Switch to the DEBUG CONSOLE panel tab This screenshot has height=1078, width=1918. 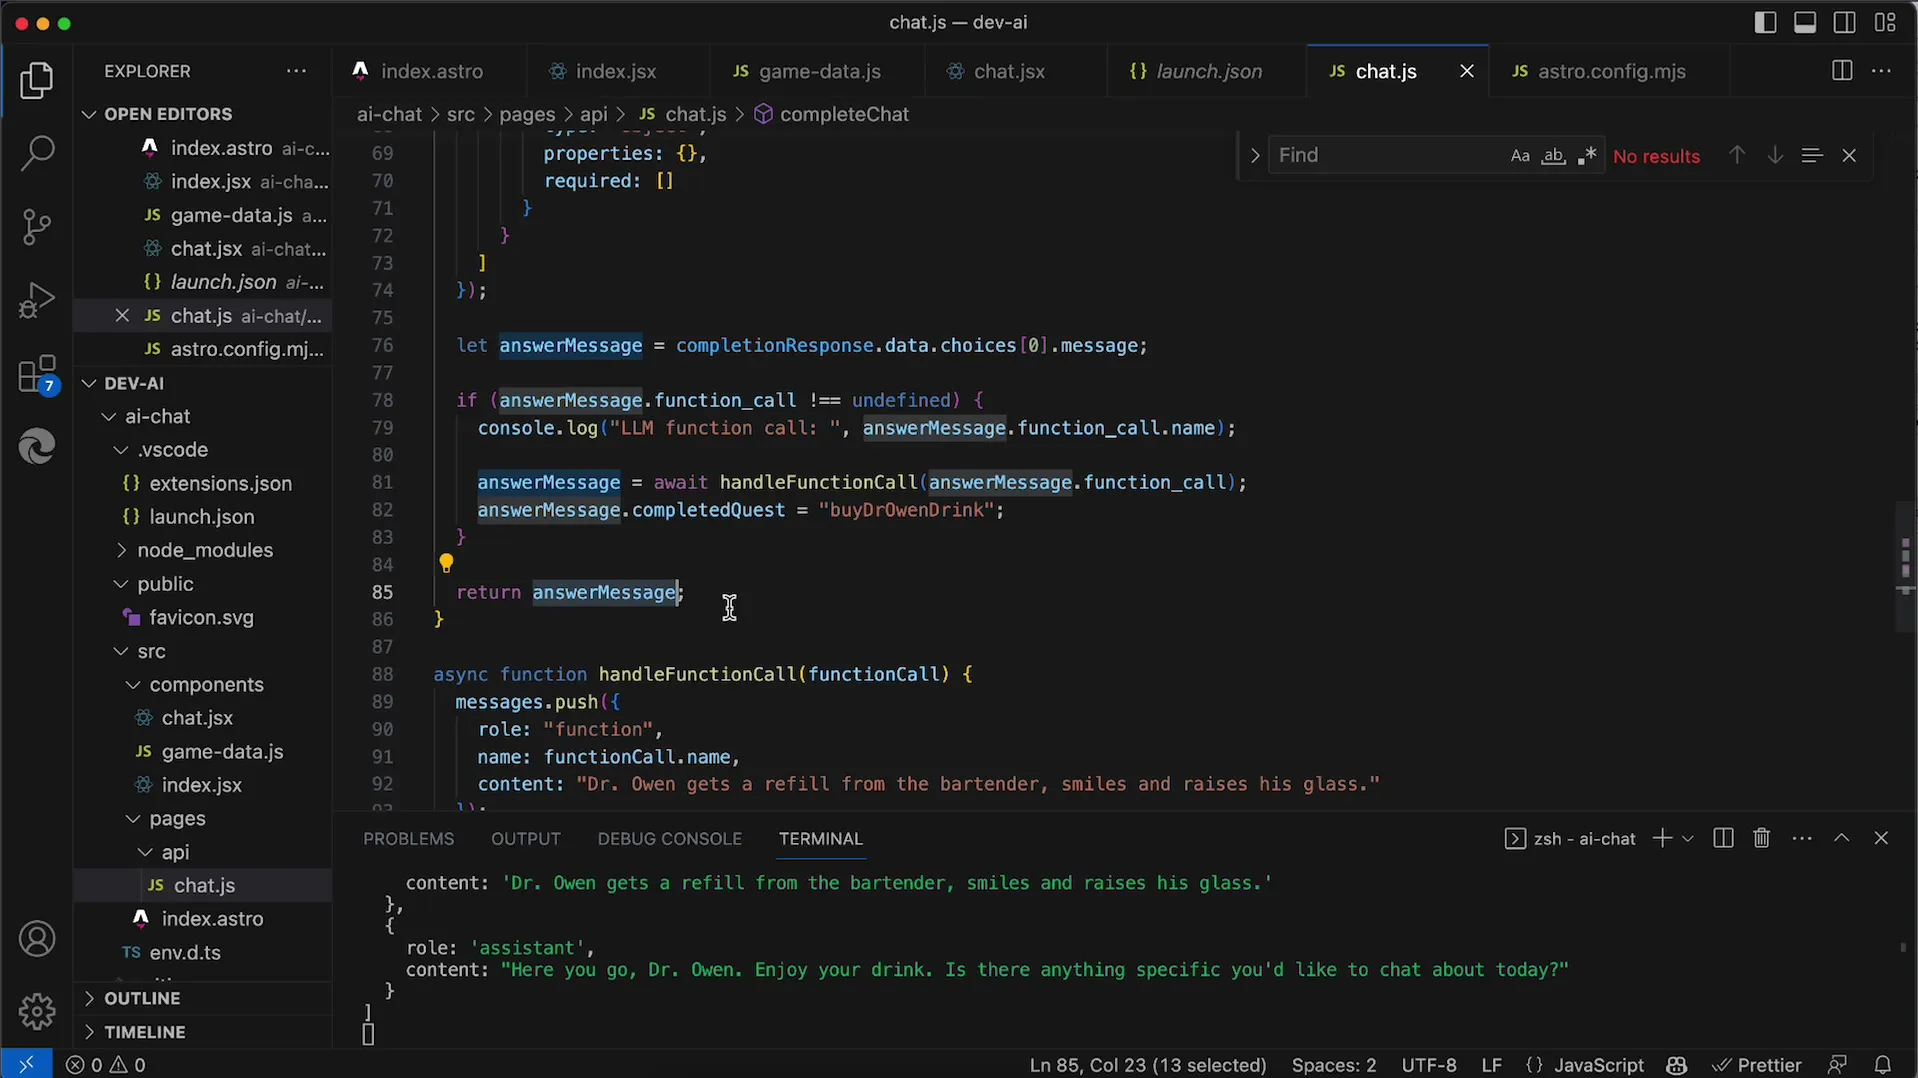coord(669,839)
